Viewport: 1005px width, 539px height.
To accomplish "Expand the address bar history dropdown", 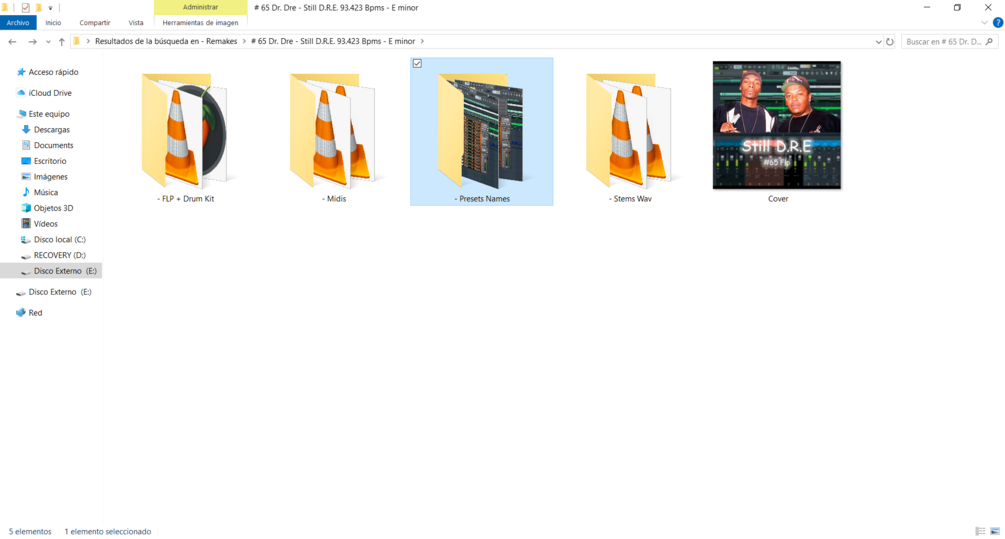I will click(878, 42).
